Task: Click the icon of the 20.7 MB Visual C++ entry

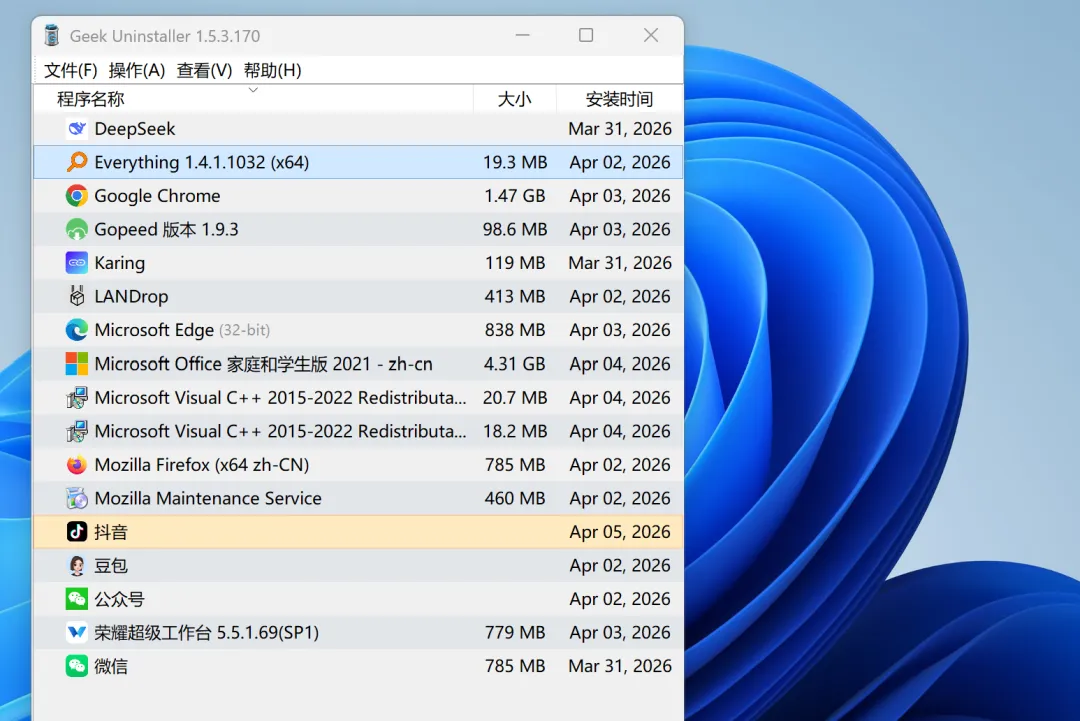Action: click(76, 397)
